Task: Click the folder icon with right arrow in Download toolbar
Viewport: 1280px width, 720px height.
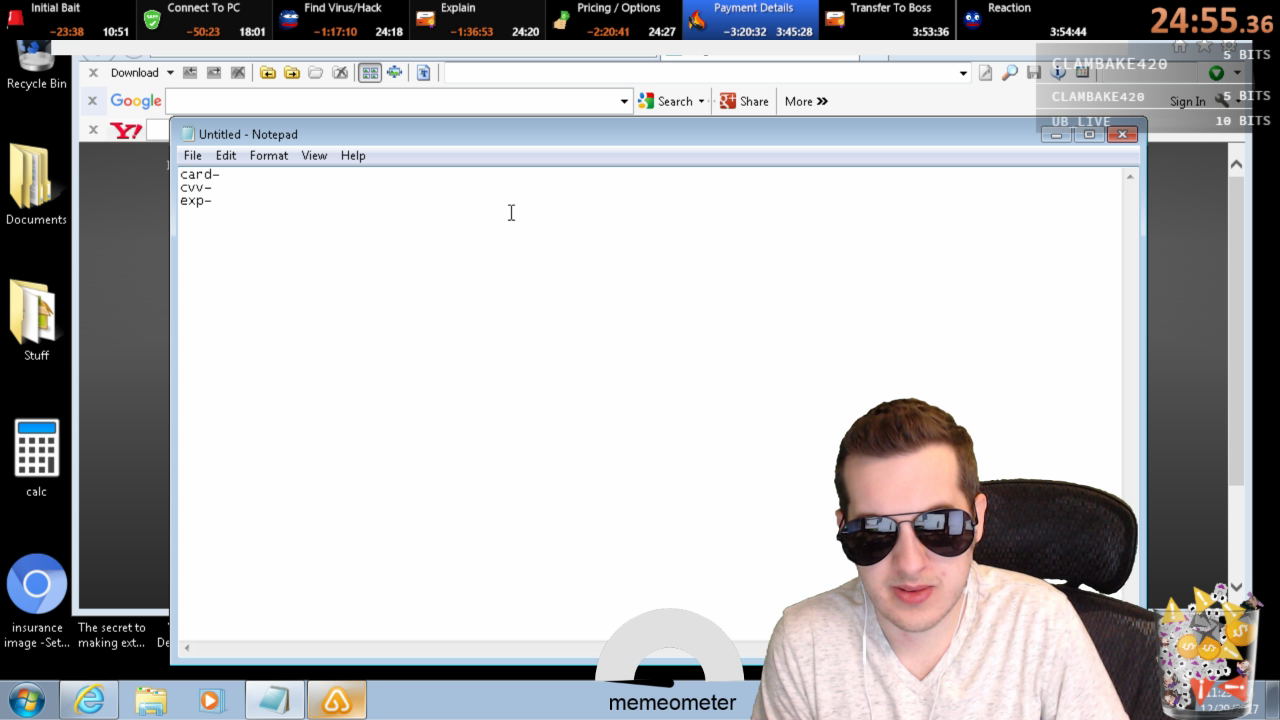Action: [x=291, y=73]
